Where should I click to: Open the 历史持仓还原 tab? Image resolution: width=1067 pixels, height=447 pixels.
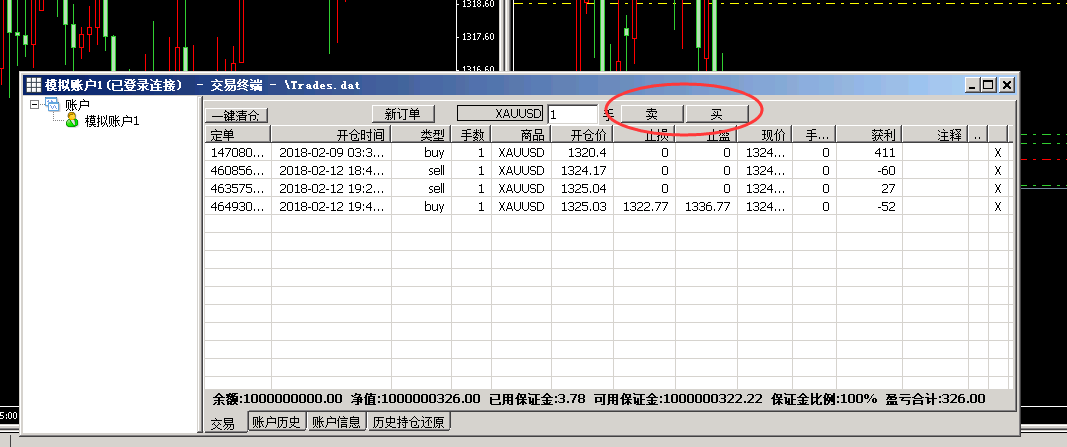click(x=409, y=422)
